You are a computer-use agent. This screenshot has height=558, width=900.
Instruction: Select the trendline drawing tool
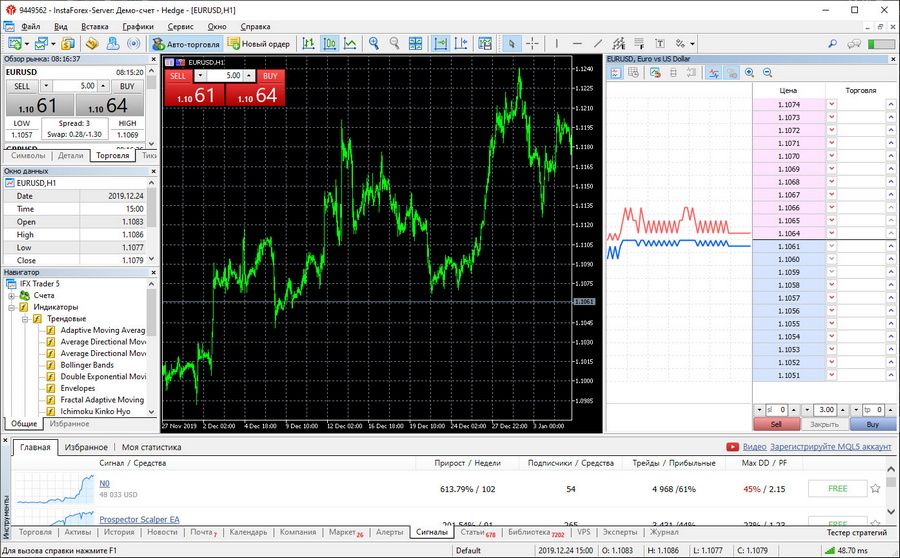(x=598, y=44)
